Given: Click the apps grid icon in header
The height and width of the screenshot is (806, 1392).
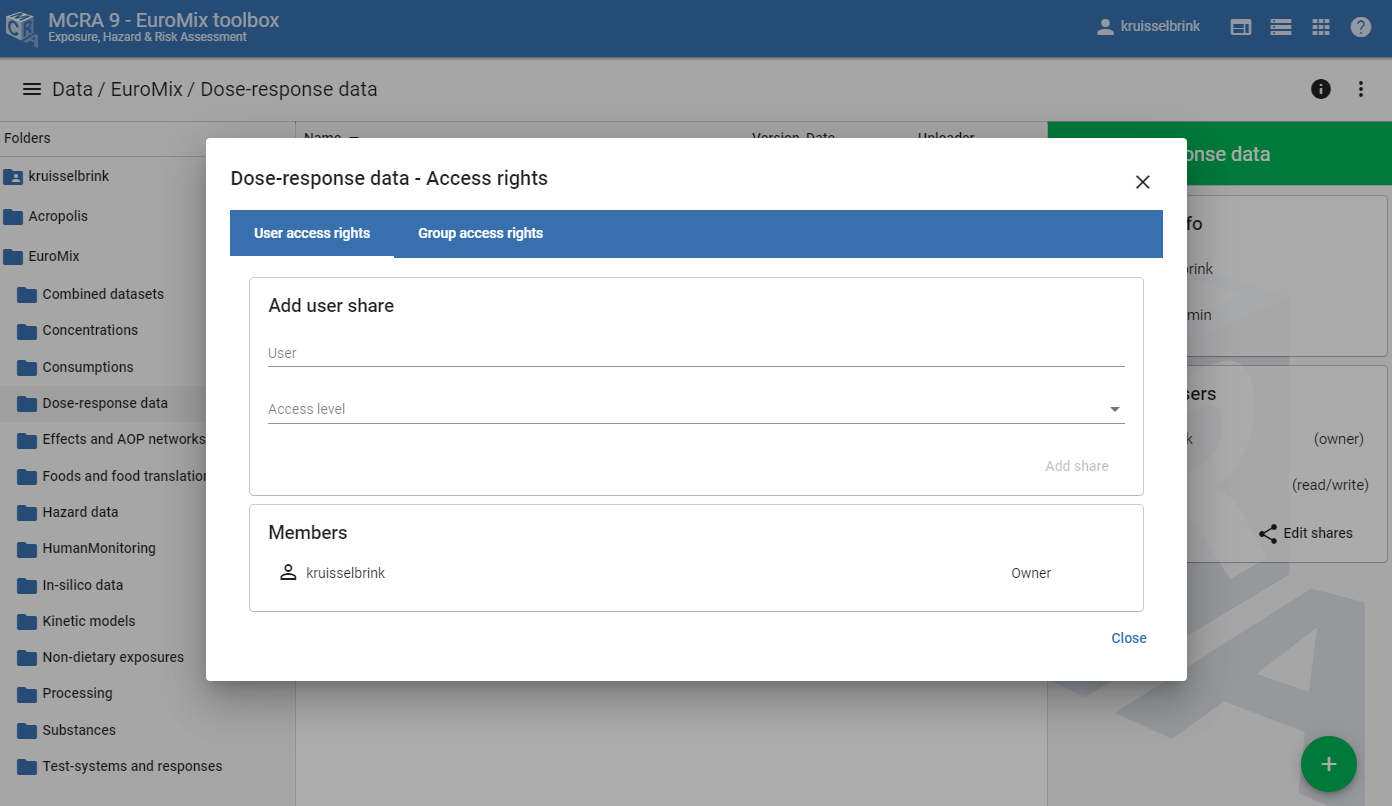Looking at the screenshot, I should (x=1320, y=27).
